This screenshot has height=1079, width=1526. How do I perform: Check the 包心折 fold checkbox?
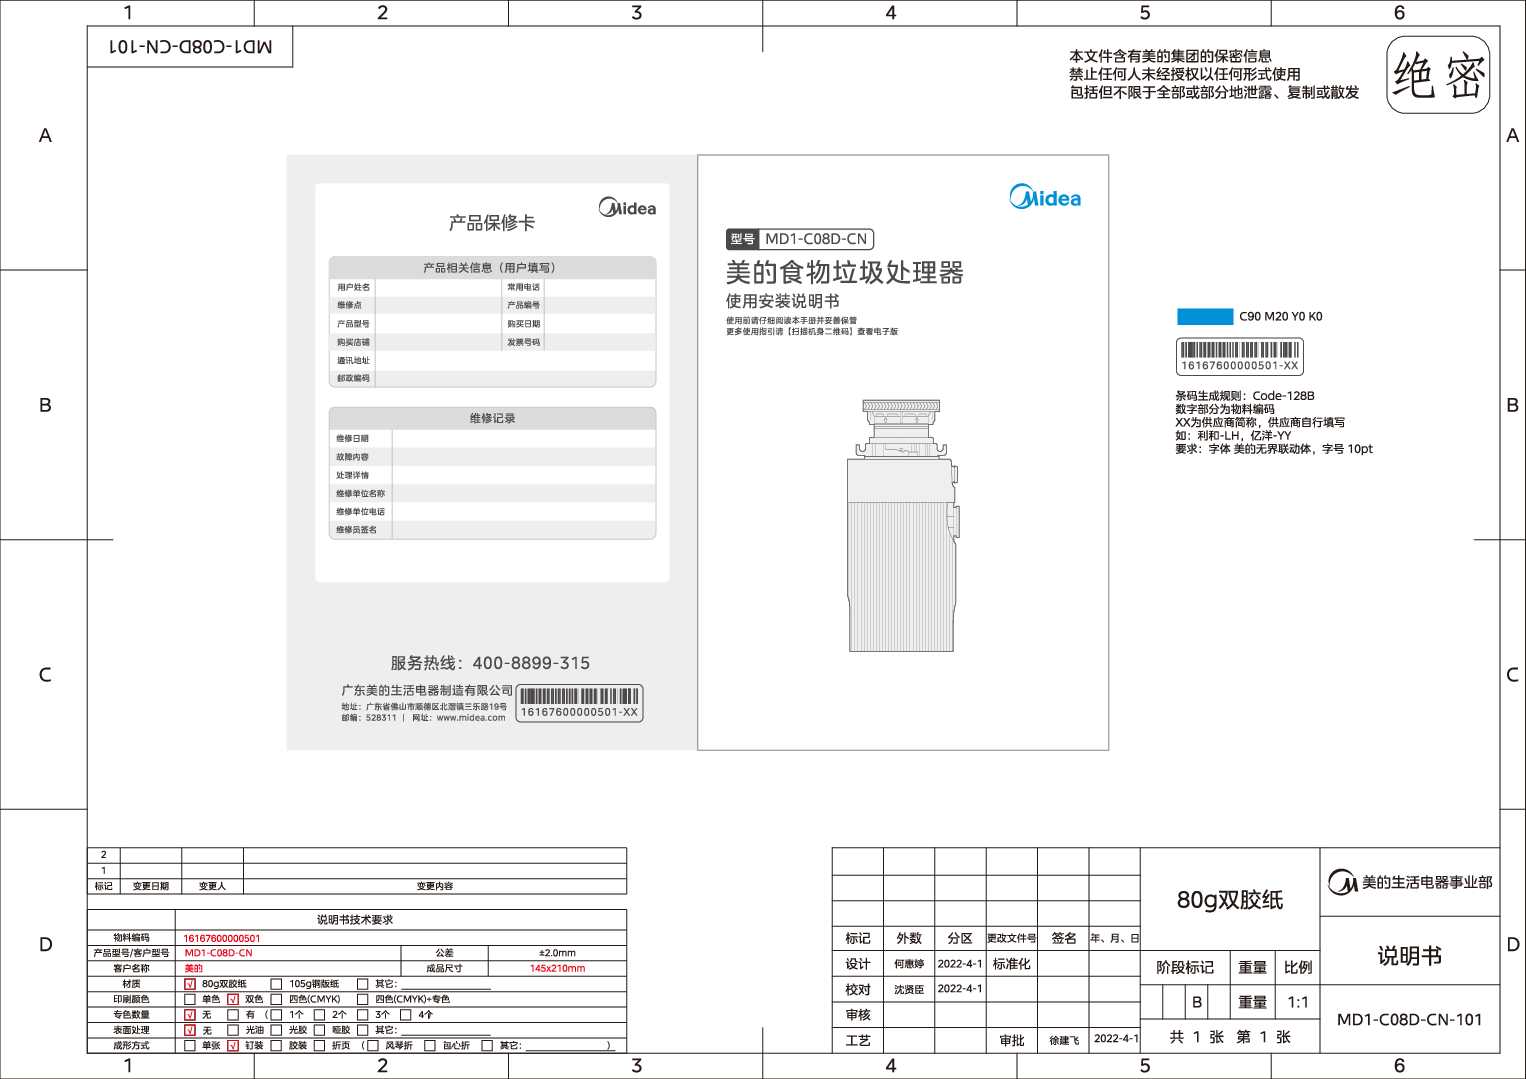(430, 1045)
